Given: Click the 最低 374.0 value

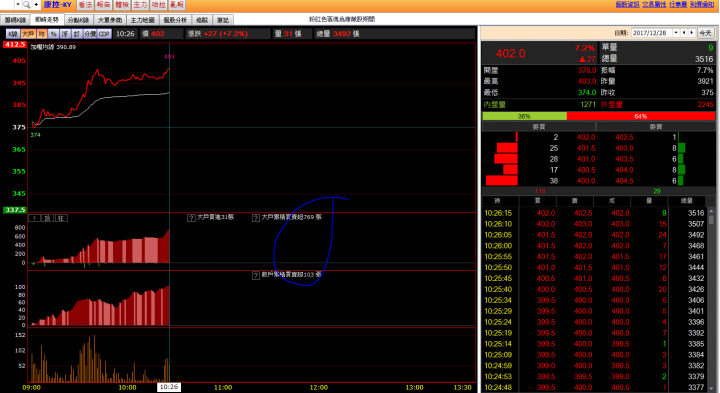Looking at the screenshot, I should click(587, 92).
